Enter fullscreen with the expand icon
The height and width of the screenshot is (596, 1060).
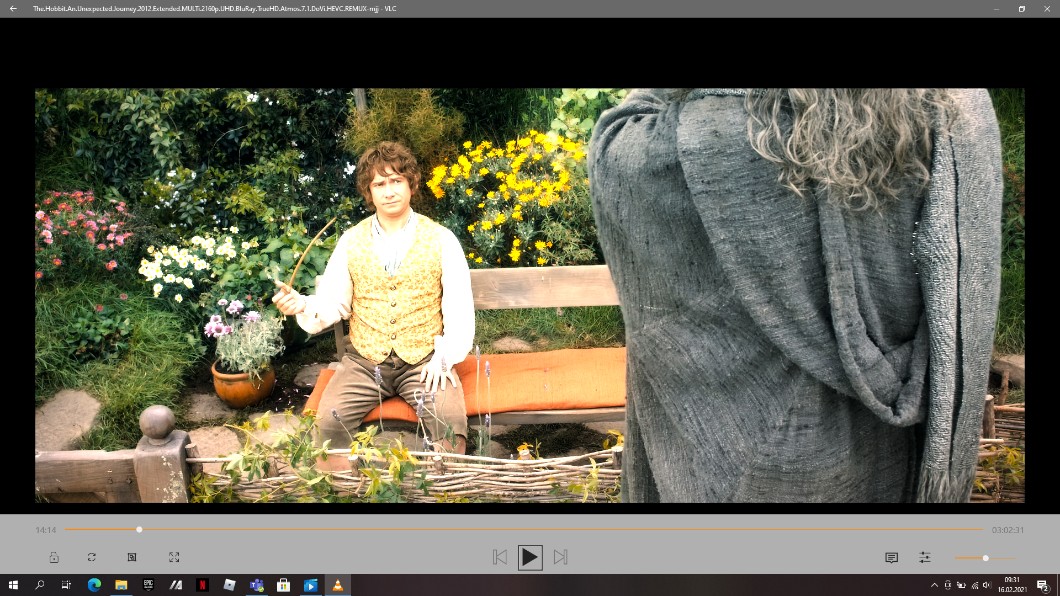tap(174, 557)
